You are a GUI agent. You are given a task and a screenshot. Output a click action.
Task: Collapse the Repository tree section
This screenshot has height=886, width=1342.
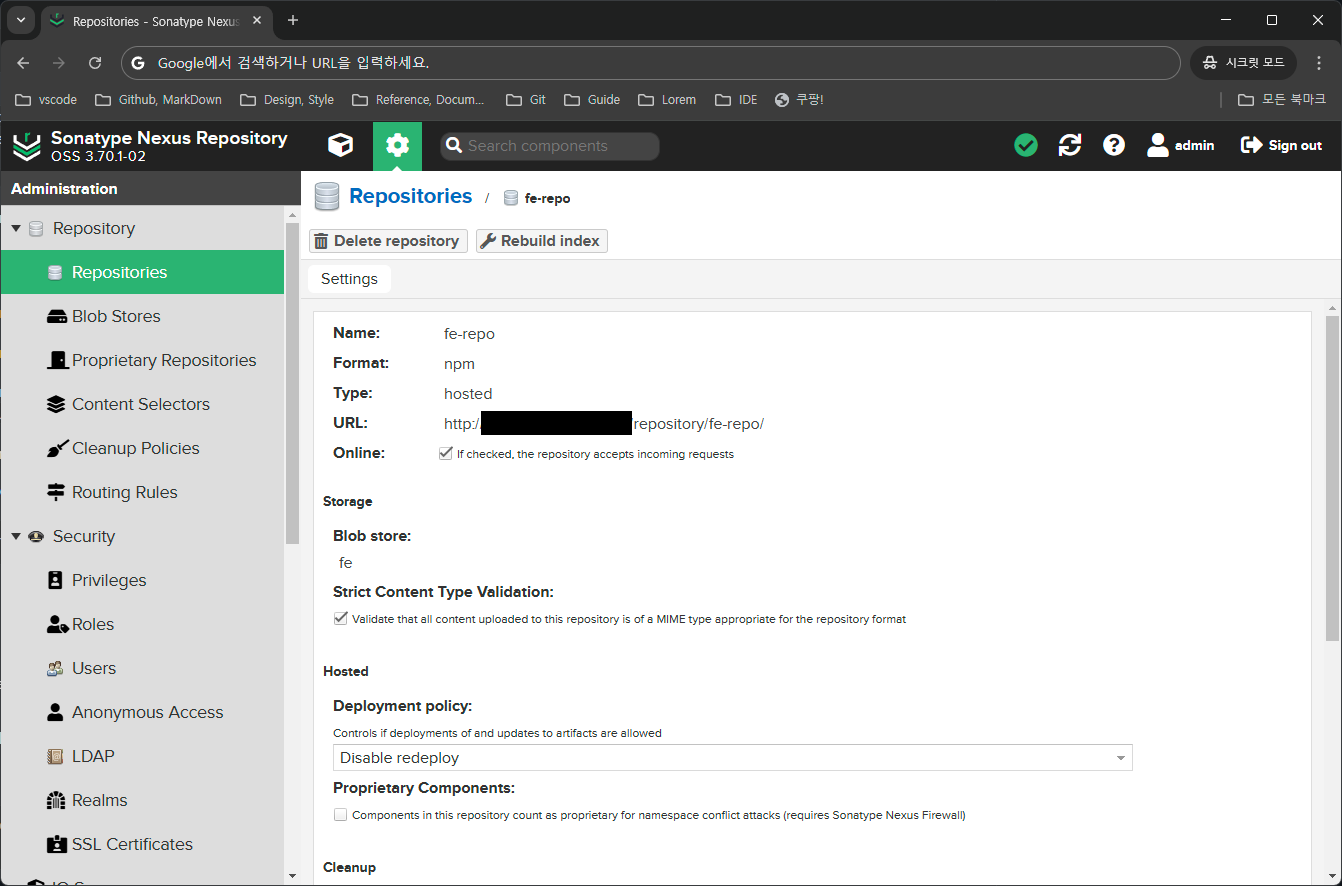(x=15, y=228)
